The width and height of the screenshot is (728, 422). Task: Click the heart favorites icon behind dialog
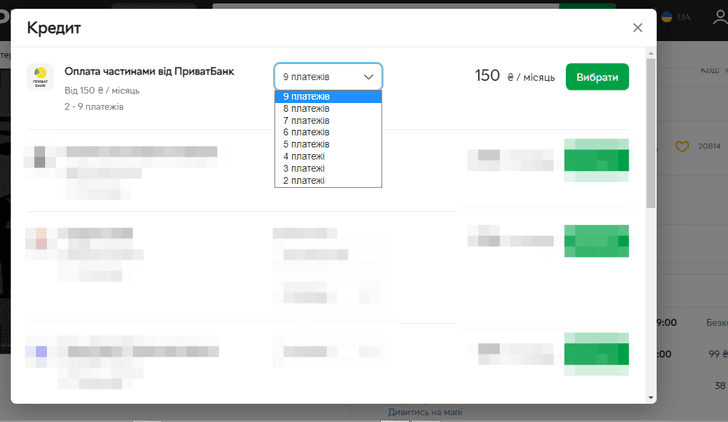(682, 147)
